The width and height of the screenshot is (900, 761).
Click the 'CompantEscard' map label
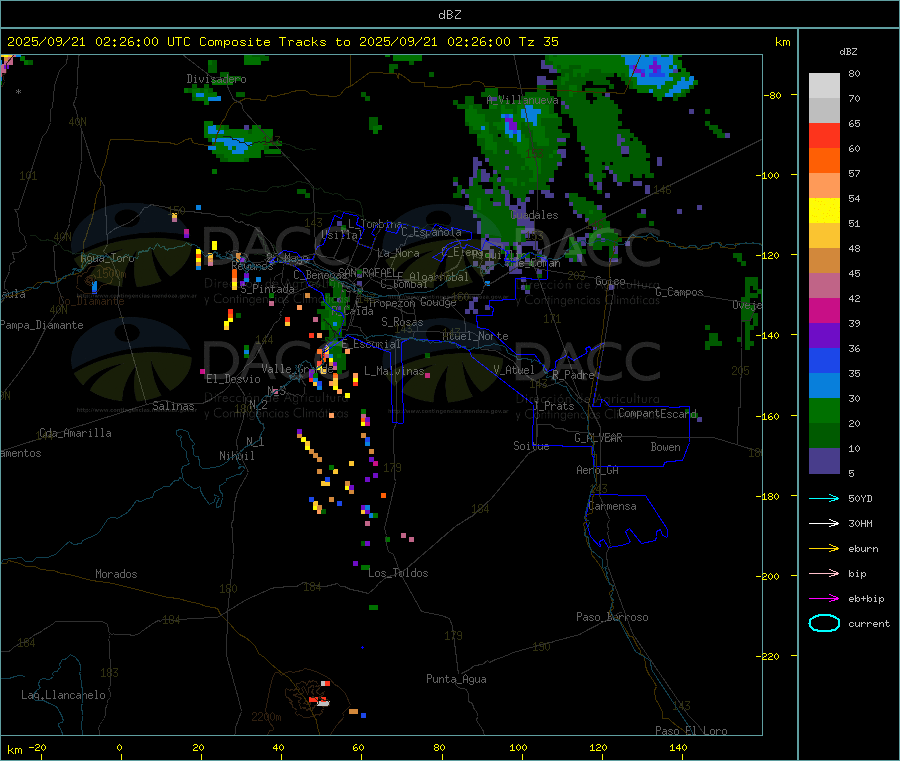(x=658, y=413)
